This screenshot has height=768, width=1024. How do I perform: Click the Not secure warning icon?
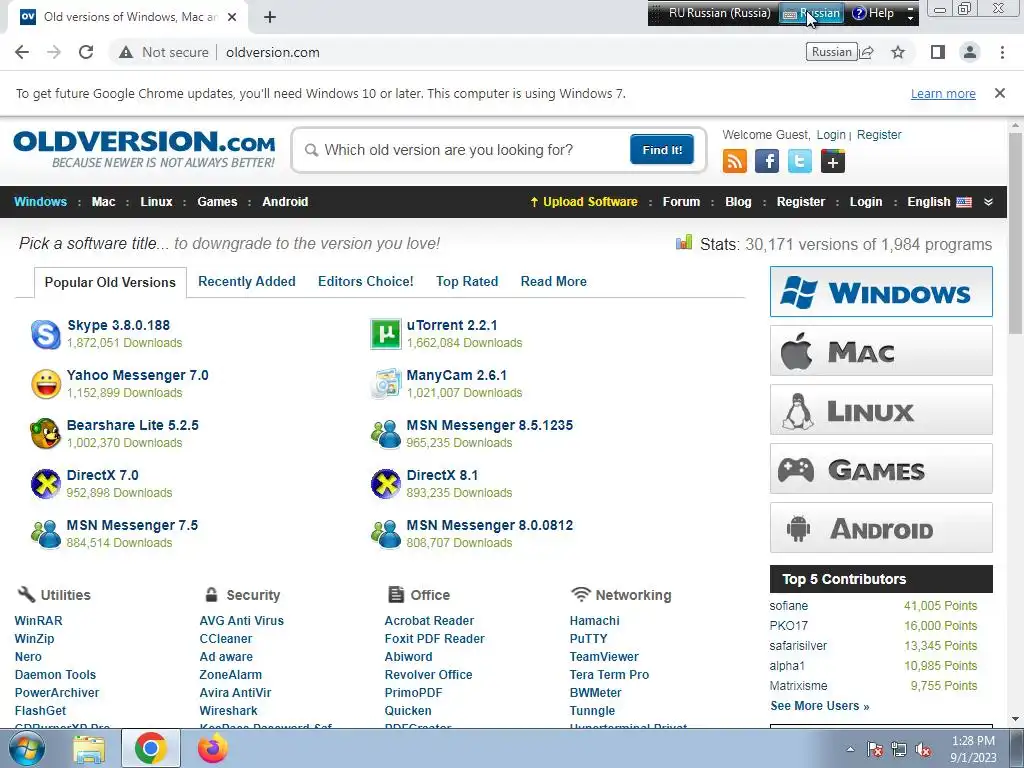pos(126,52)
